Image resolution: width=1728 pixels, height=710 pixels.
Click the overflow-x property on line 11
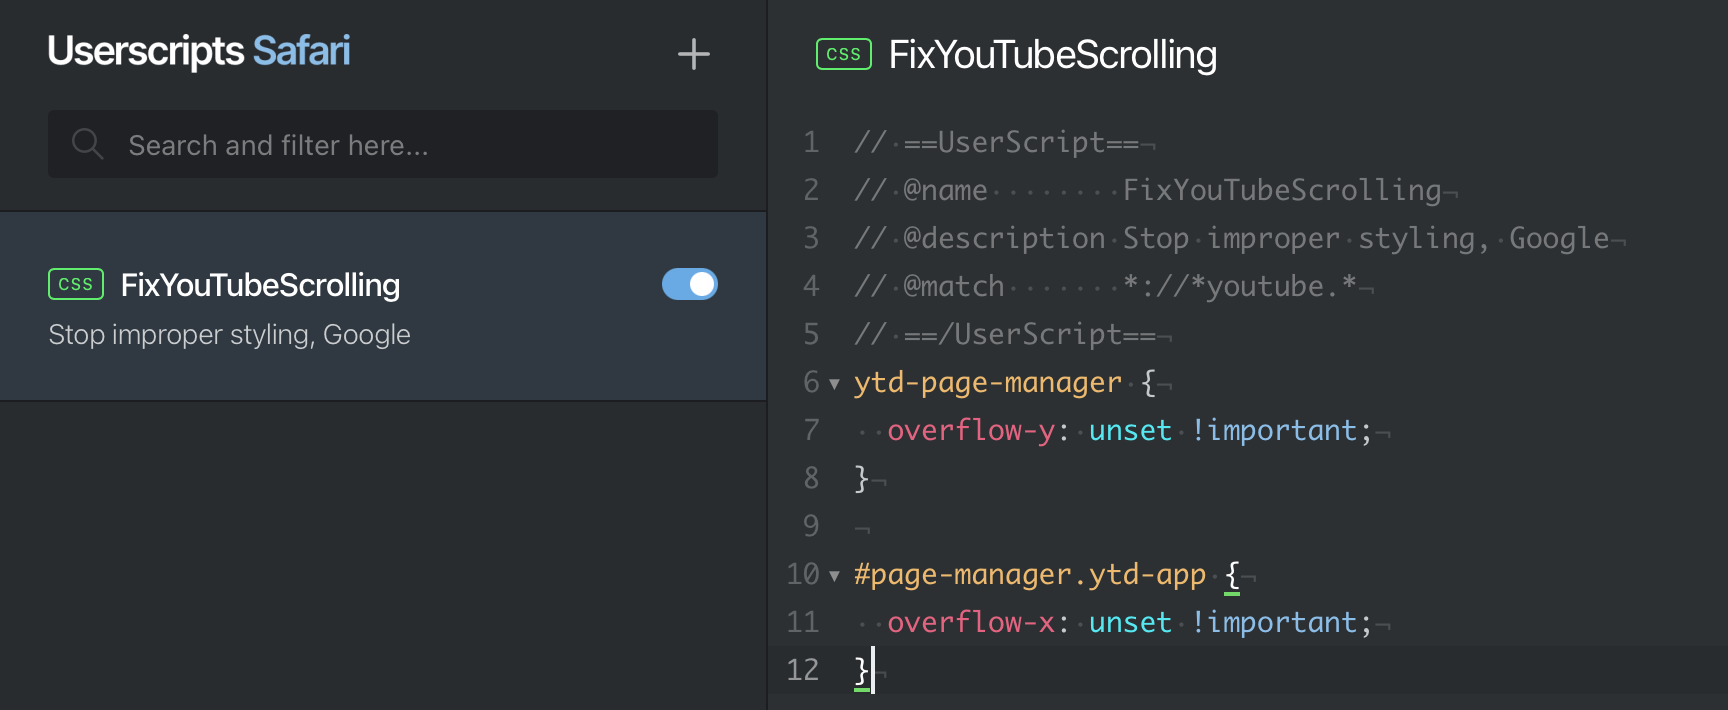tap(970, 622)
